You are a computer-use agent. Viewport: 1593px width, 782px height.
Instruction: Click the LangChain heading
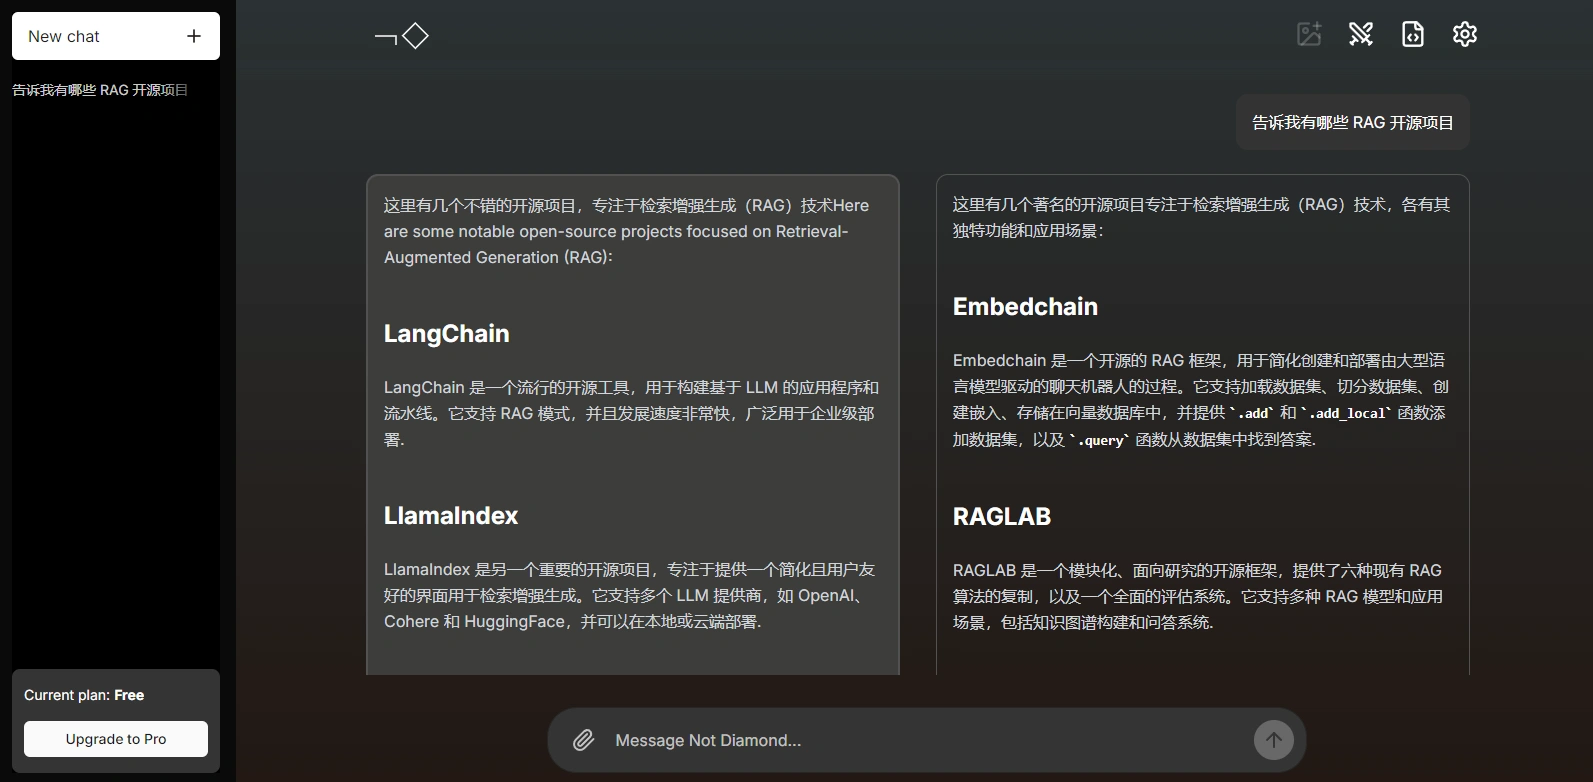(x=447, y=334)
